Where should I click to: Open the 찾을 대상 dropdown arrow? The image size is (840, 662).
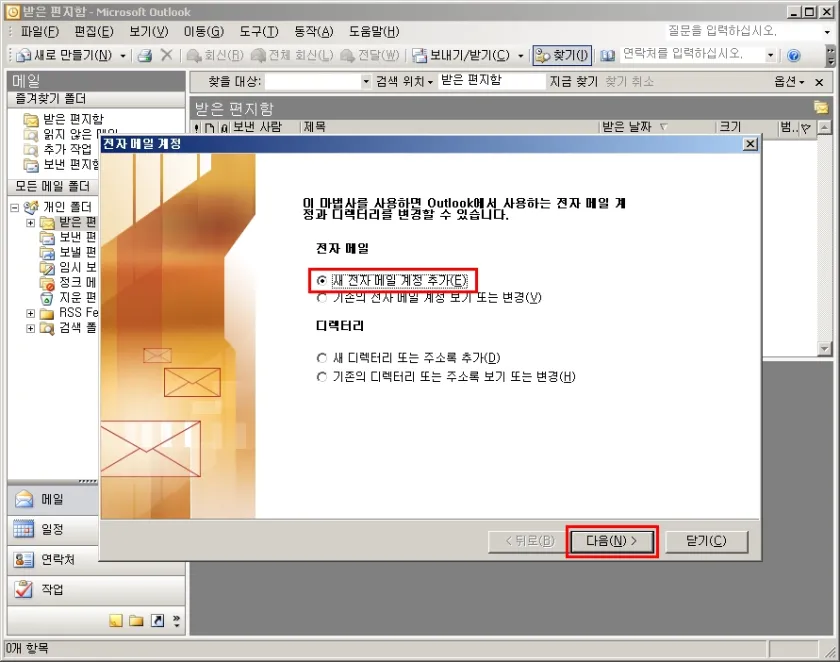[366, 82]
